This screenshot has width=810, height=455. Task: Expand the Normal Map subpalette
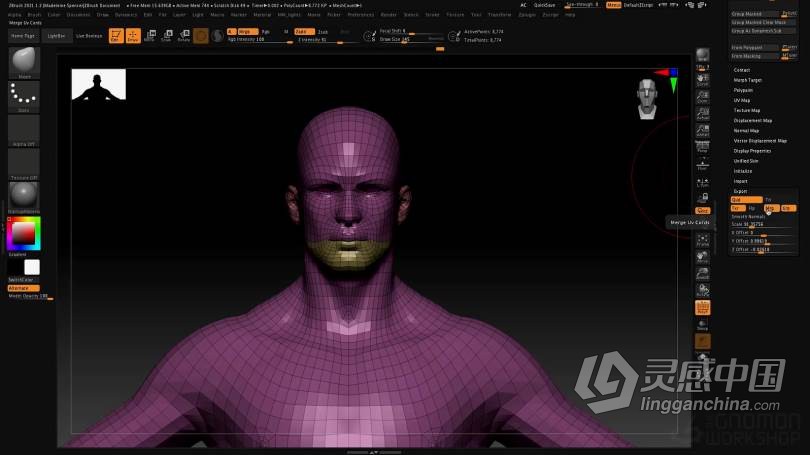[x=746, y=131]
